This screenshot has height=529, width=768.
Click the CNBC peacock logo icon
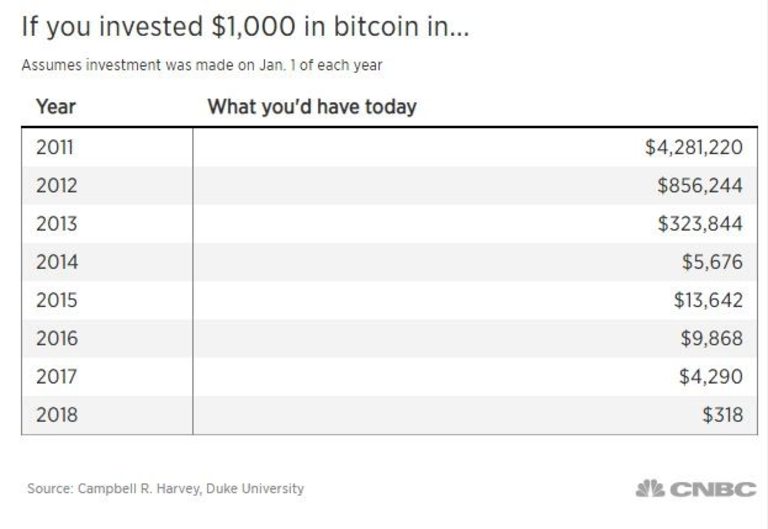650,489
